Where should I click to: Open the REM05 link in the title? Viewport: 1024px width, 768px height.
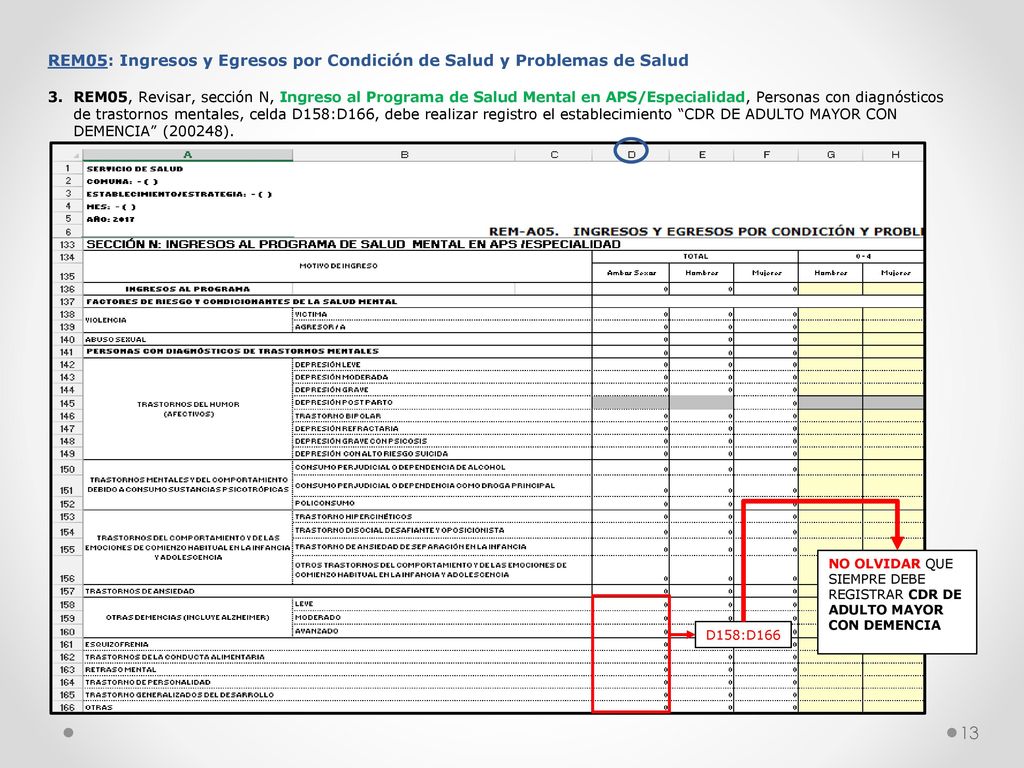tap(77, 60)
